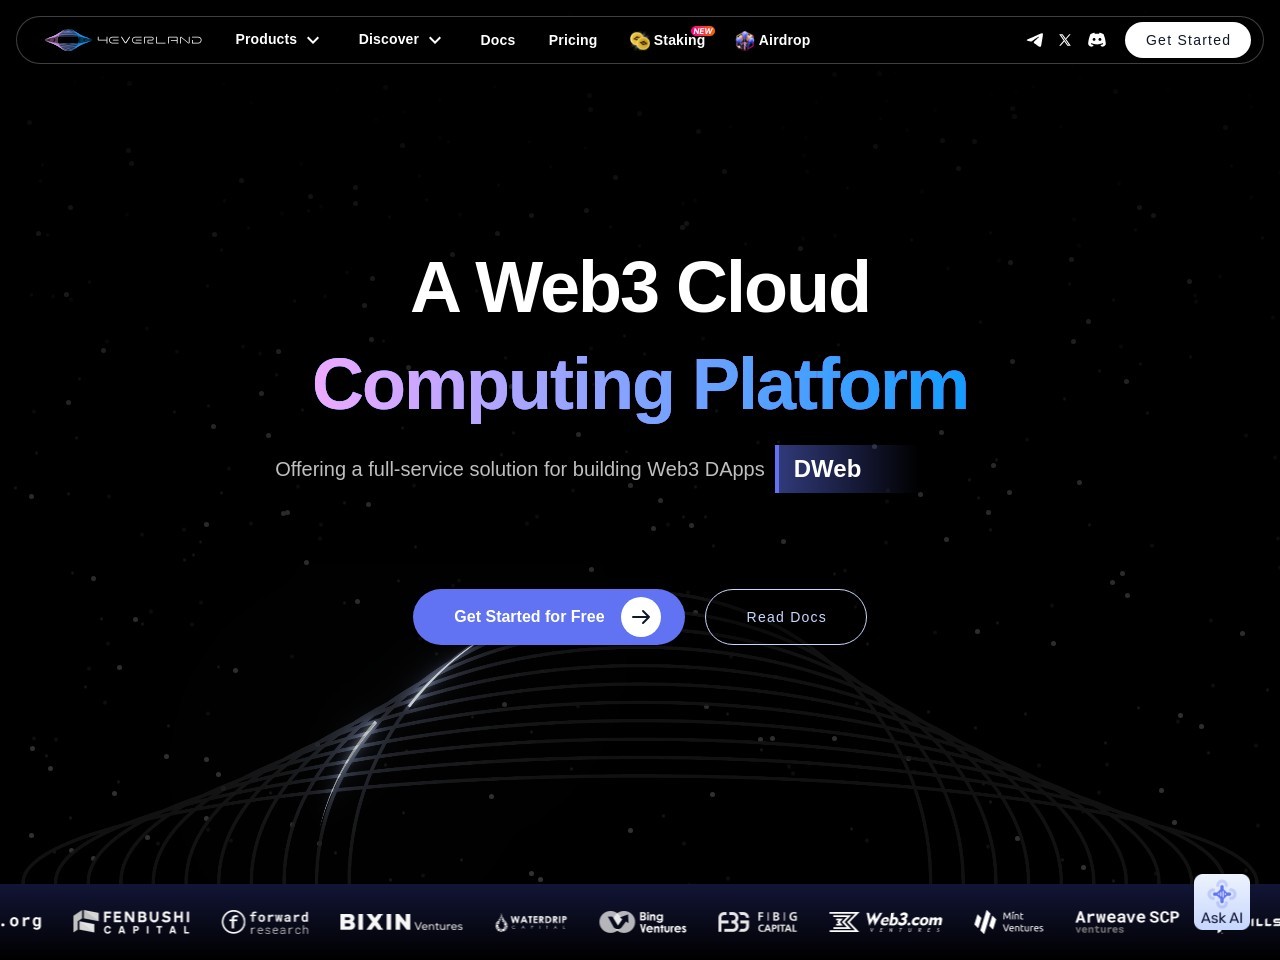Click the DWeb highlighted label
This screenshot has width=1280, height=960.
coord(827,469)
